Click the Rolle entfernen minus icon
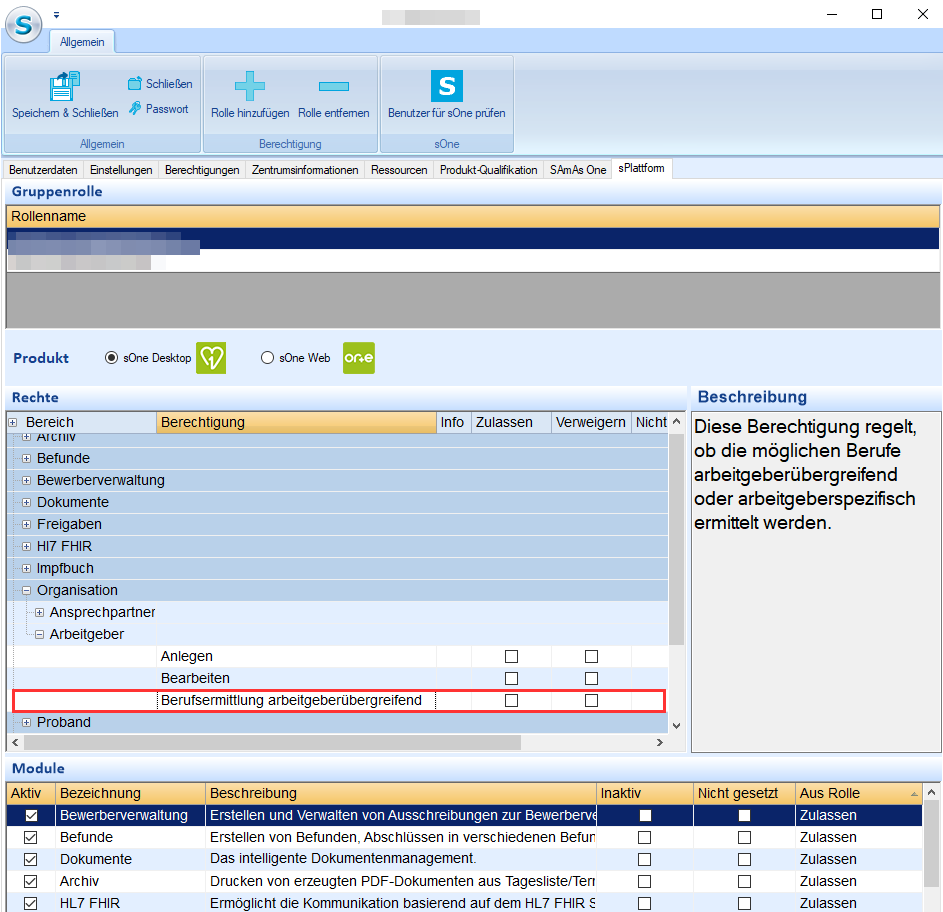 coord(333,86)
